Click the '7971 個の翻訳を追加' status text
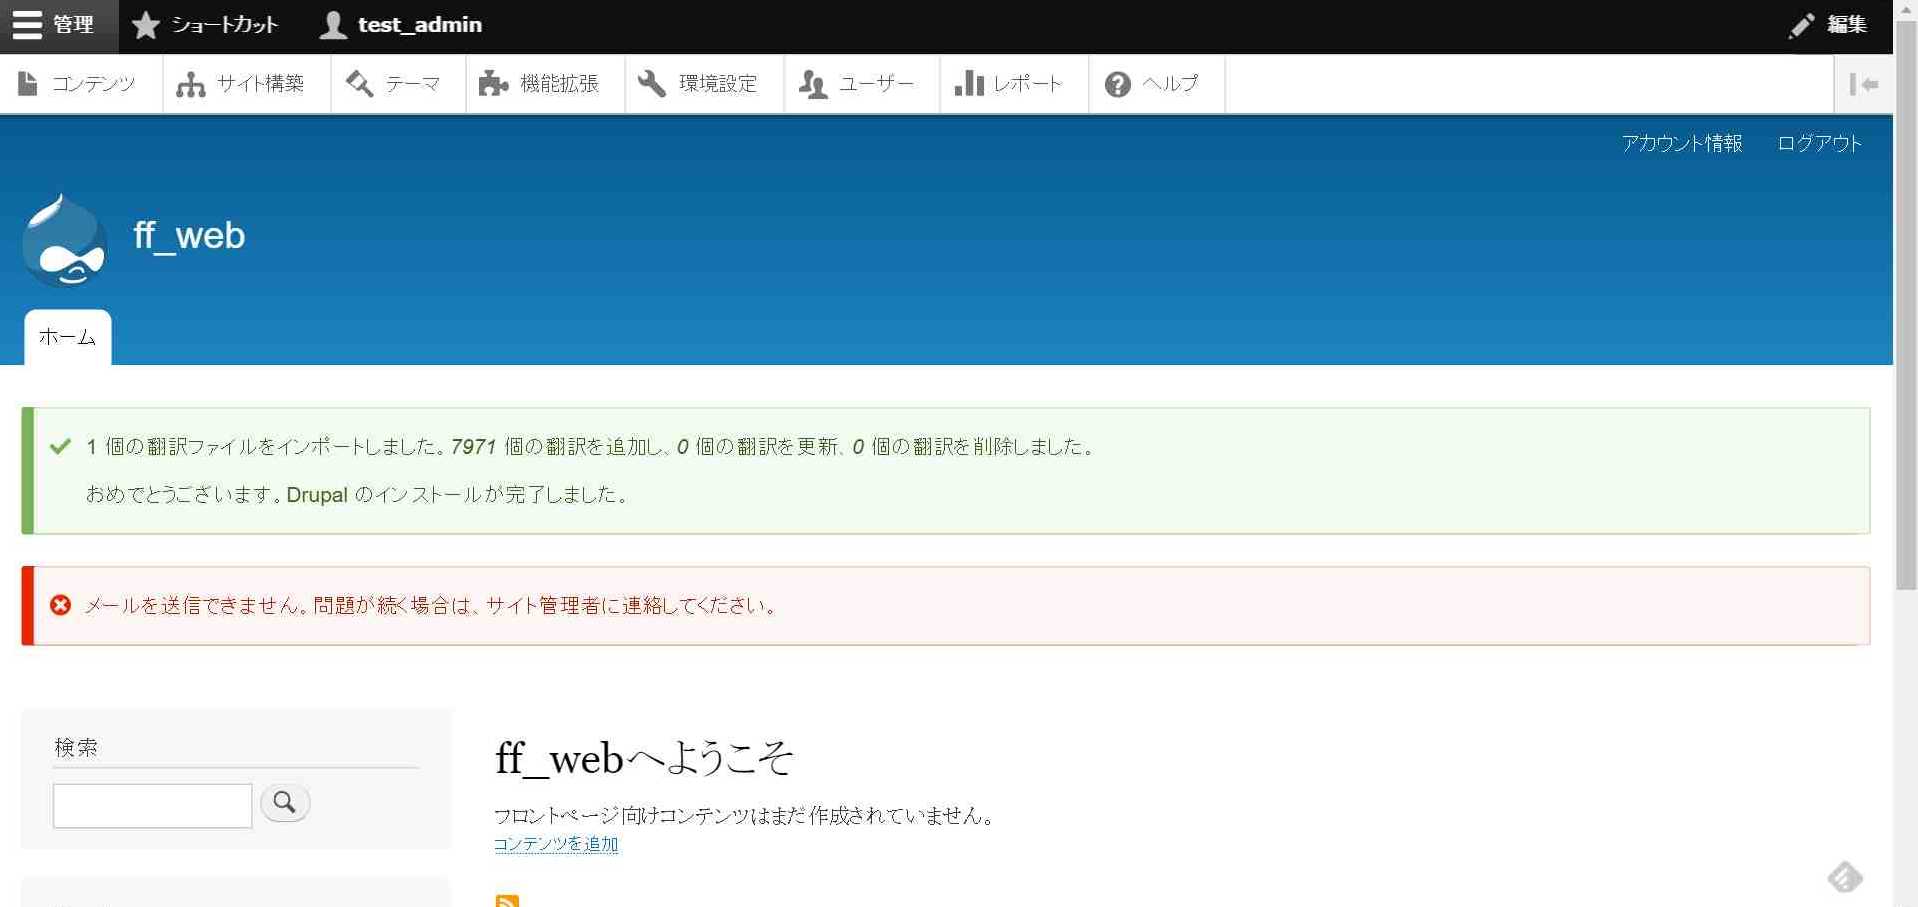This screenshot has height=907, width=1918. coord(554,447)
